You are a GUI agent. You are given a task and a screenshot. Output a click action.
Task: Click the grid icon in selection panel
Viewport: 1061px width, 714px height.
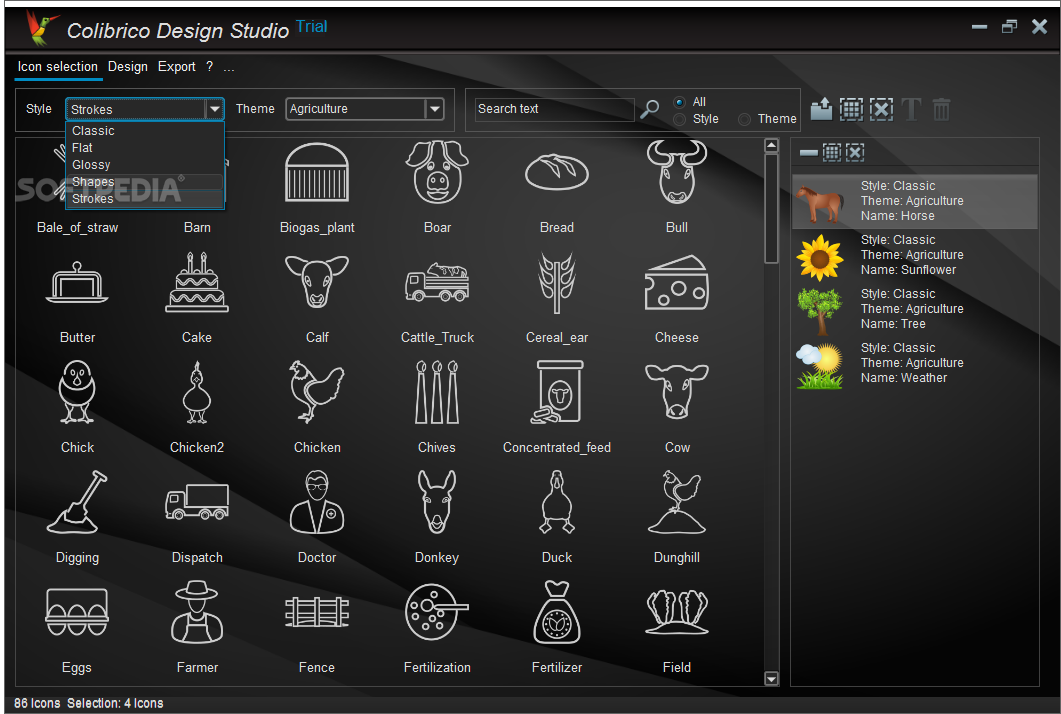click(832, 152)
